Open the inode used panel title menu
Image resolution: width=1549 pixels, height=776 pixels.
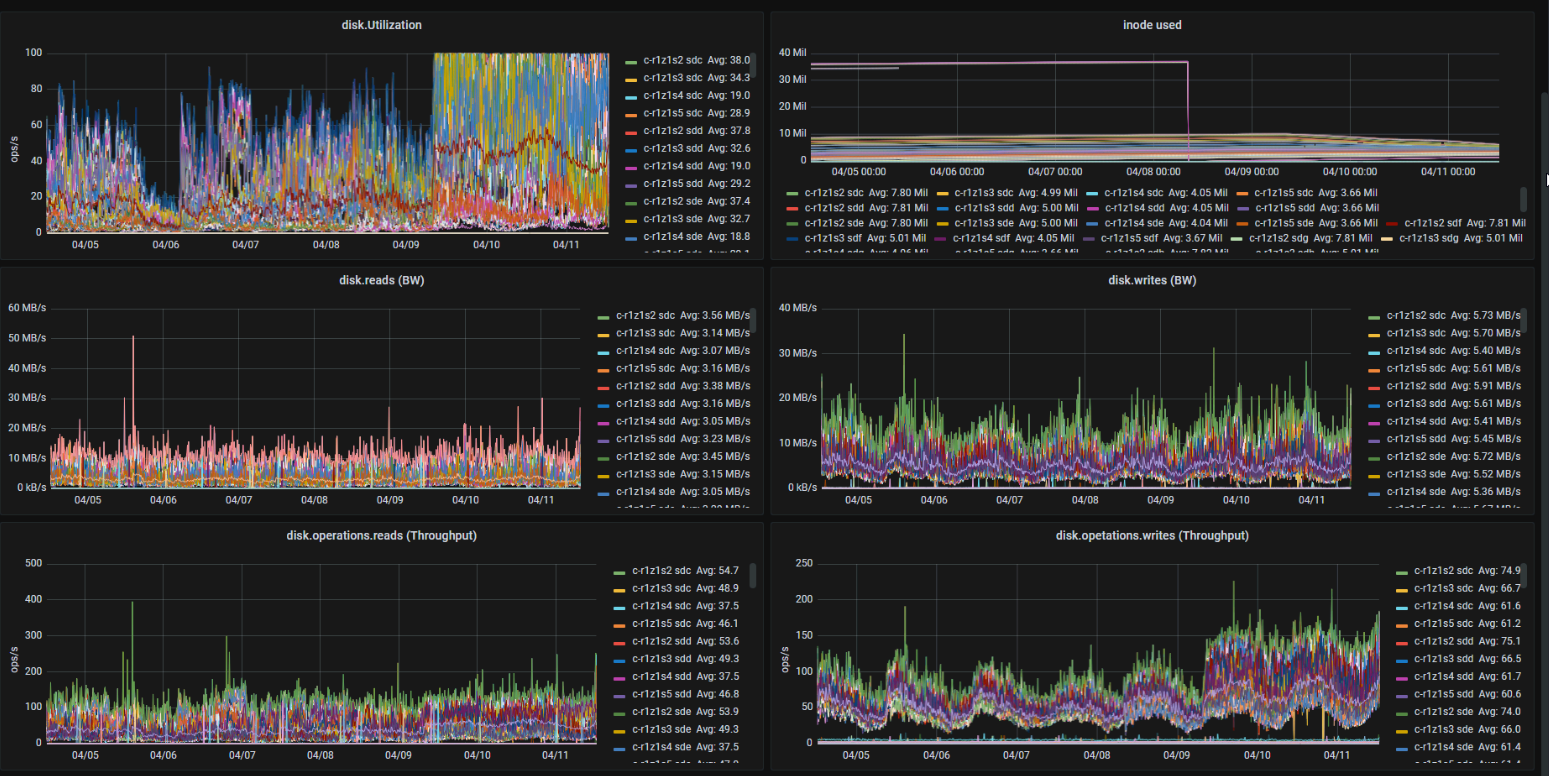coord(1152,25)
